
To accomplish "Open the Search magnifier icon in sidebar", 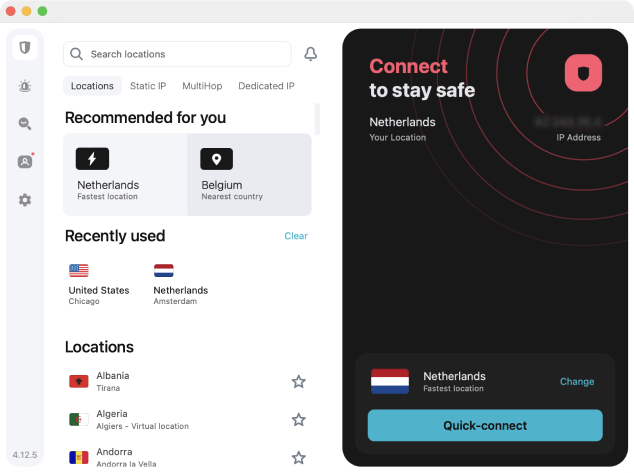I will coord(25,124).
